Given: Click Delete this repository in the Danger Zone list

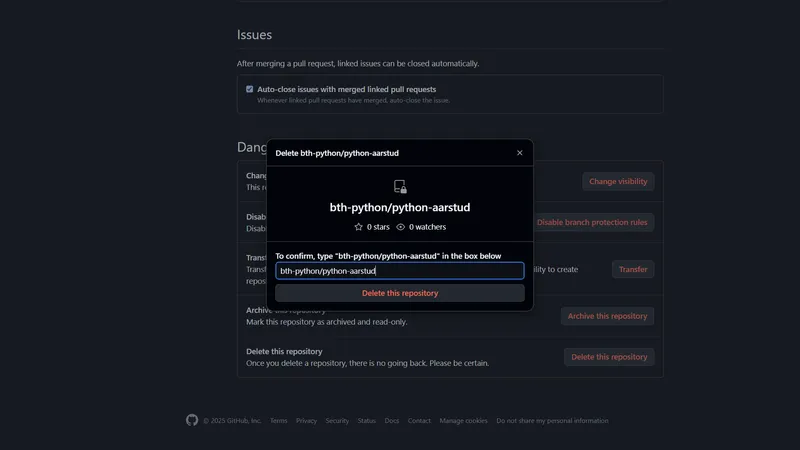Looking at the screenshot, I should point(608,356).
